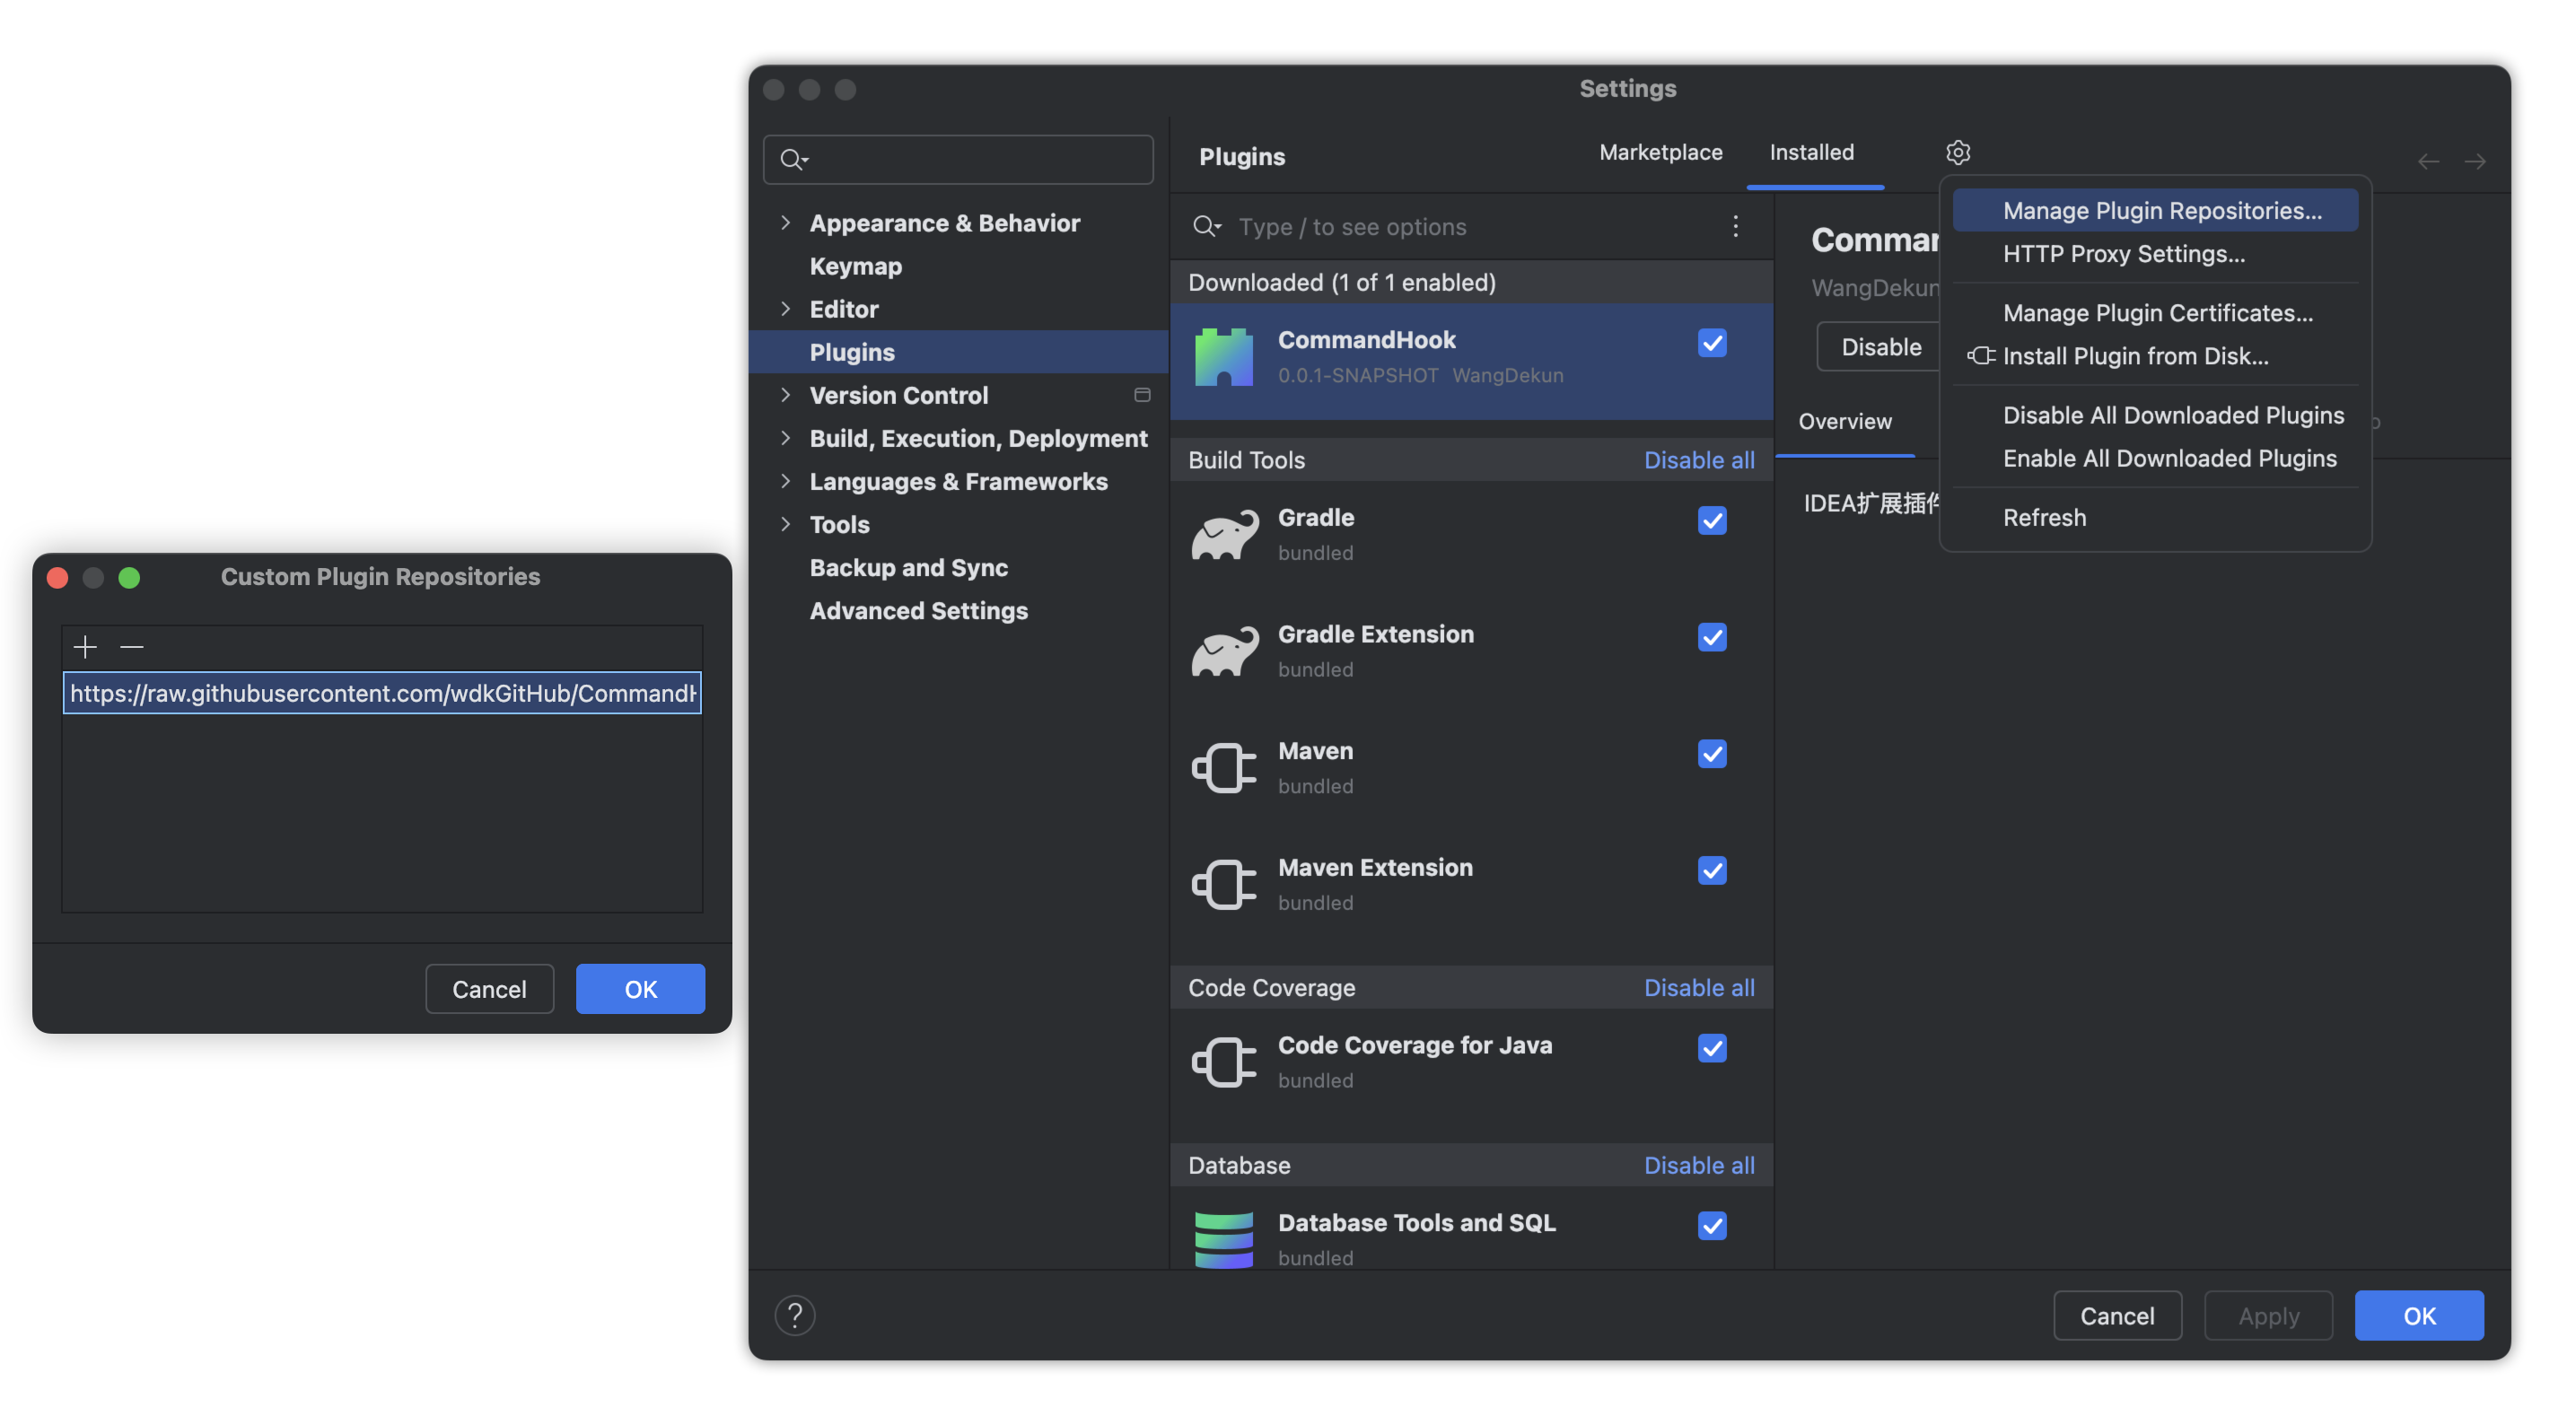The height and width of the screenshot is (1425, 2576).
Task: Choose Install Plugin from Disk menu item
Action: click(2135, 356)
